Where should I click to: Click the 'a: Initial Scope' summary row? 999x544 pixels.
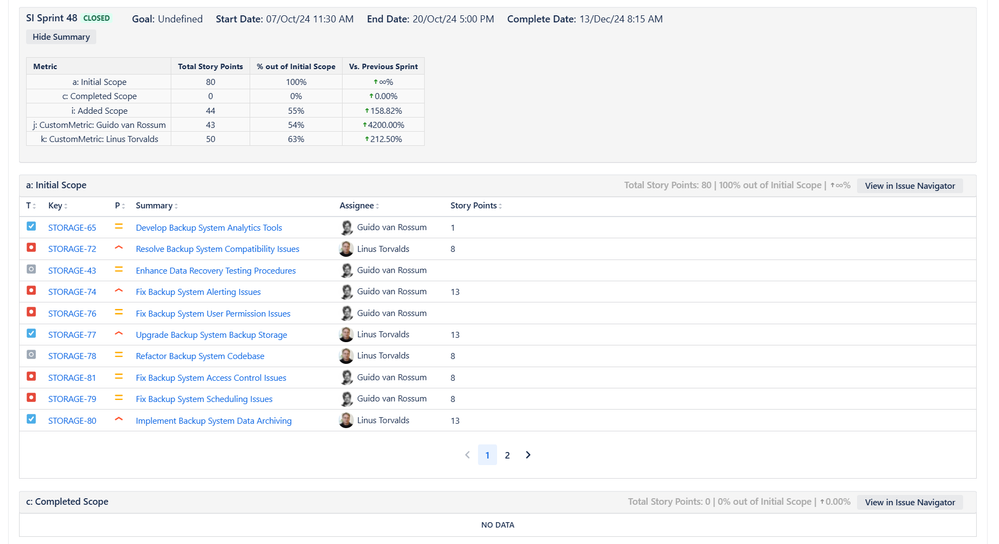coord(226,82)
